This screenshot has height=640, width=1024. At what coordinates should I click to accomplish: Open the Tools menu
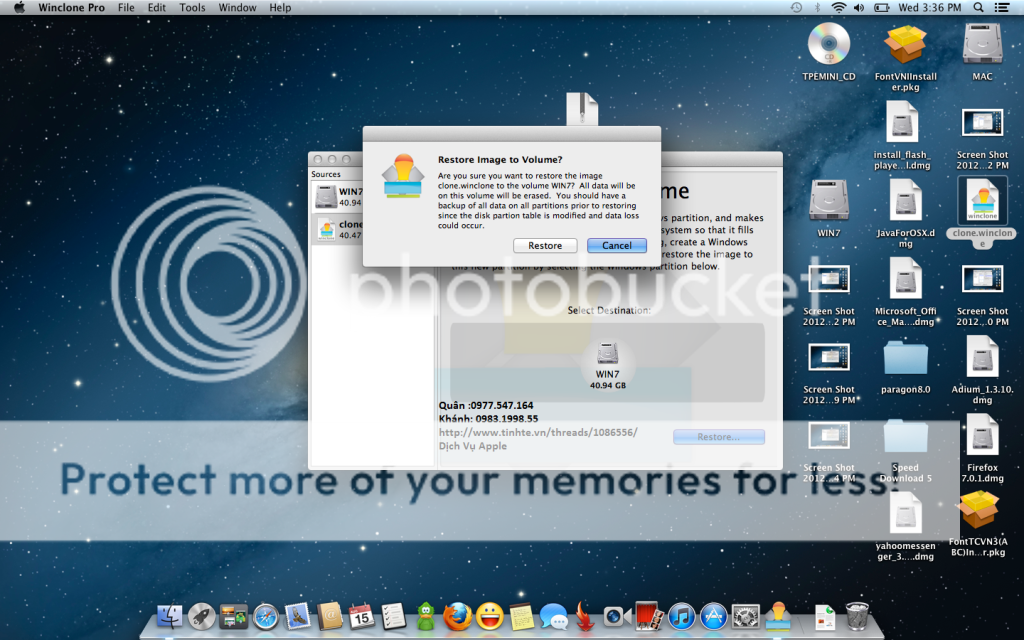pos(192,8)
